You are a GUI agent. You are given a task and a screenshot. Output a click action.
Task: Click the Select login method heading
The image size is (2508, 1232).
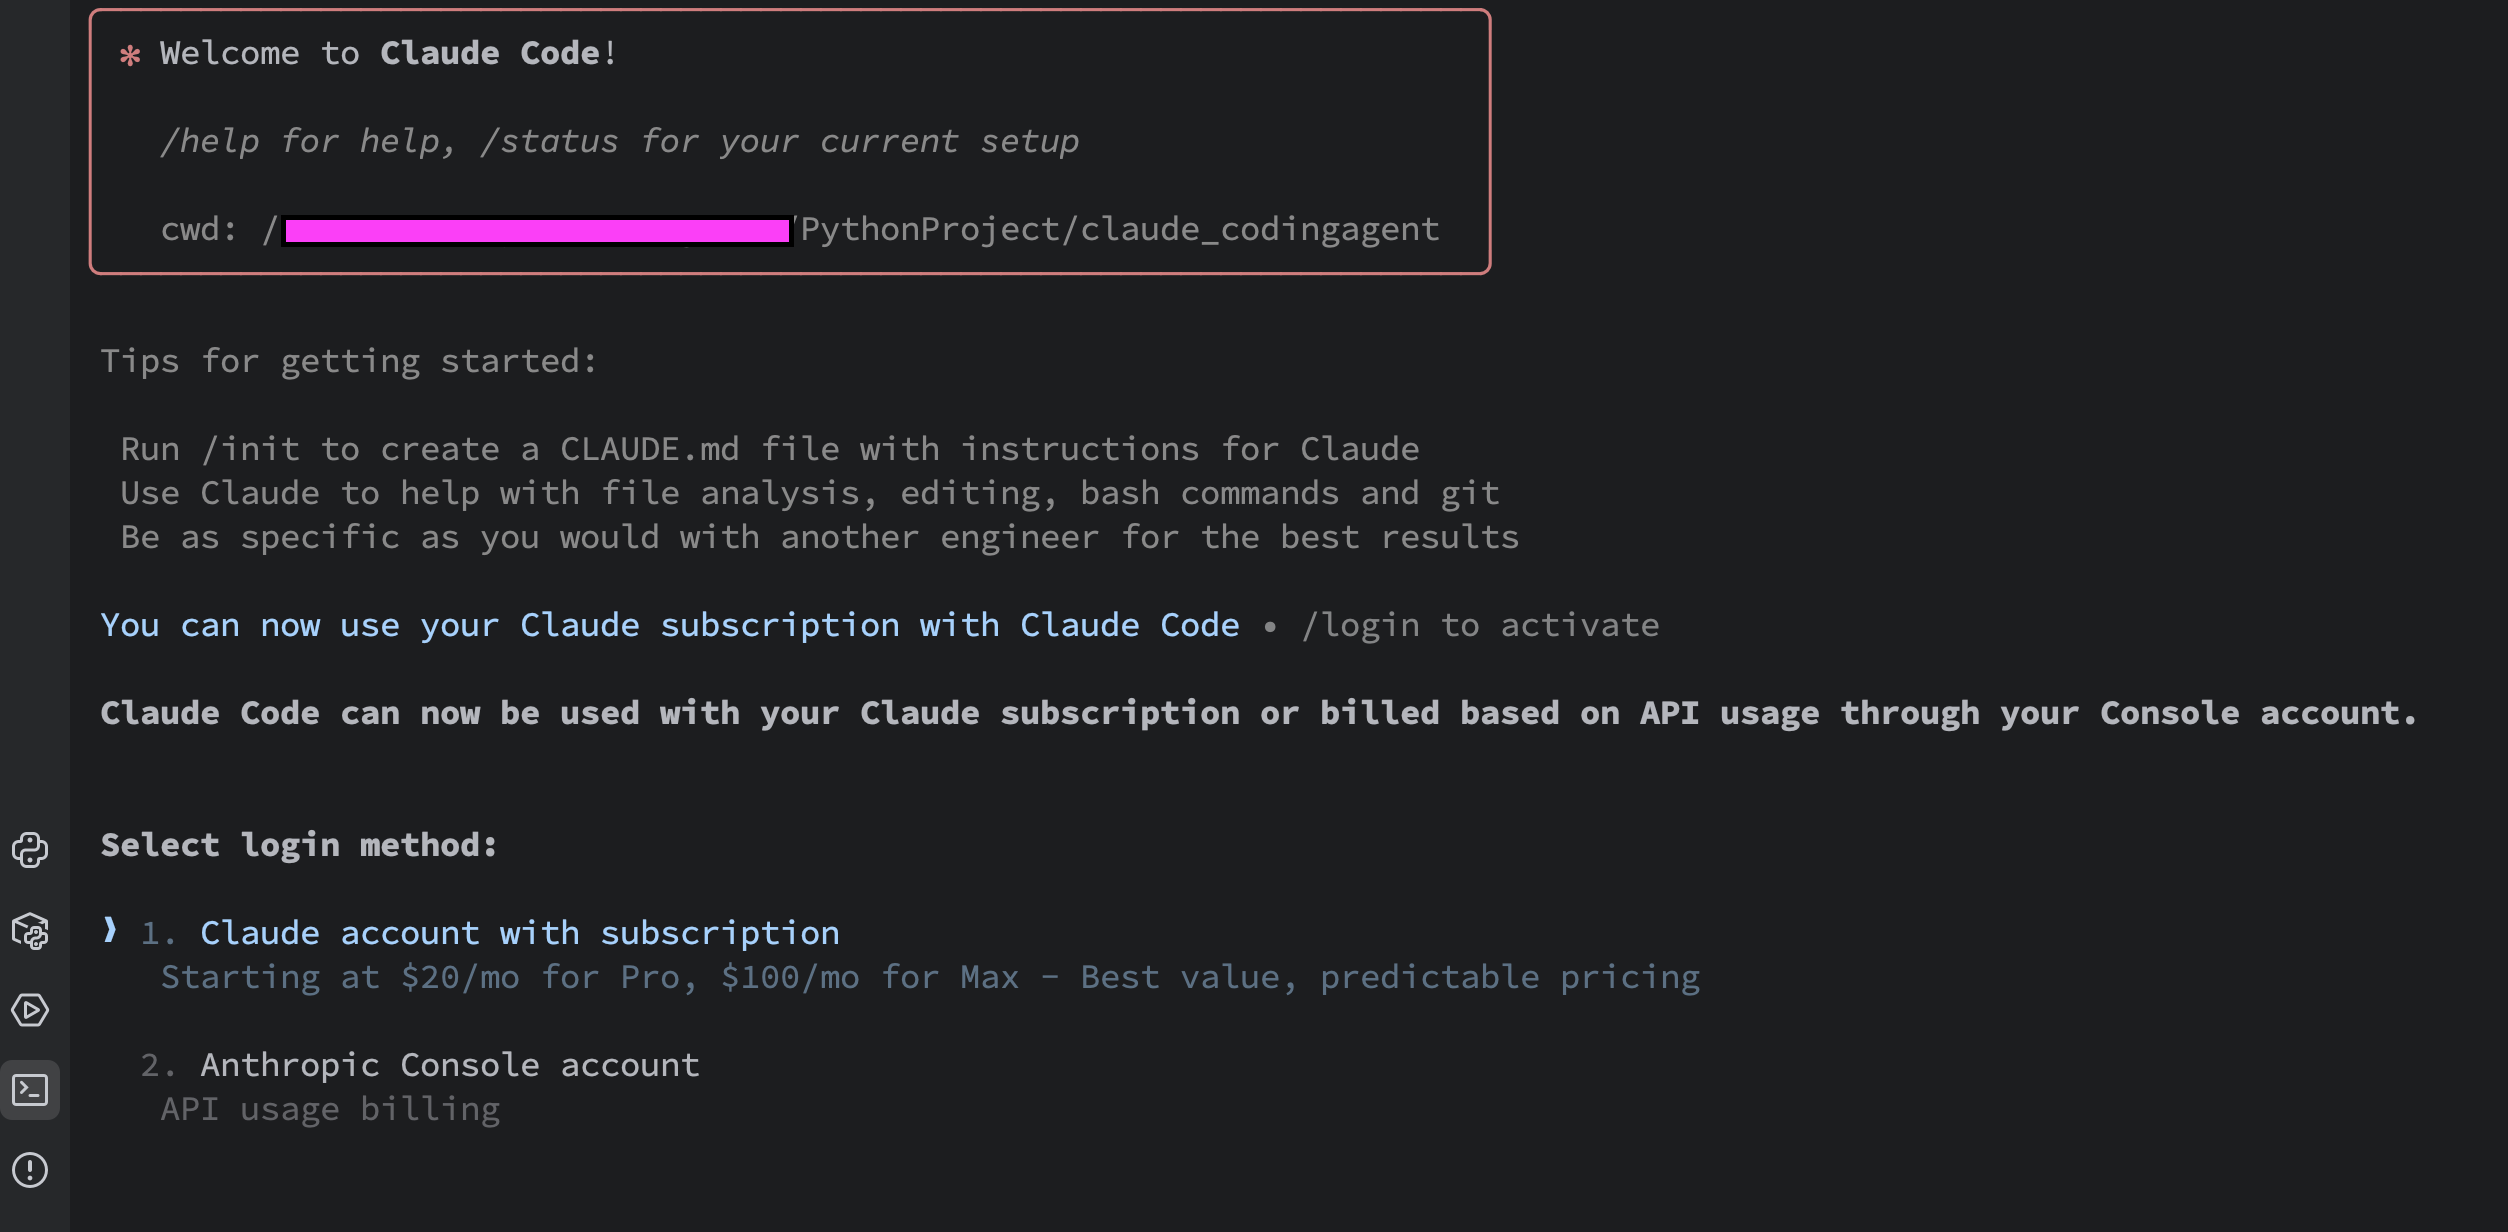[x=299, y=845]
